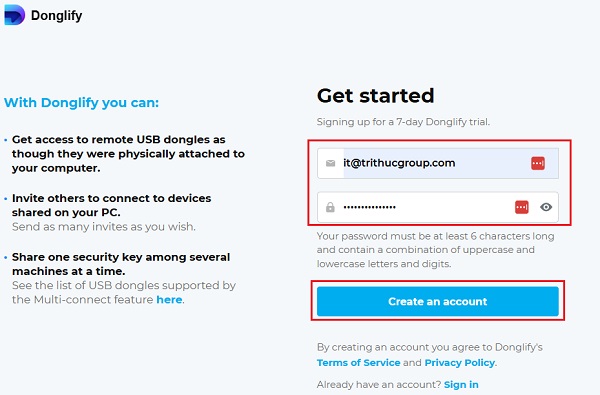Click the Donglify brand name text

tap(56, 16)
